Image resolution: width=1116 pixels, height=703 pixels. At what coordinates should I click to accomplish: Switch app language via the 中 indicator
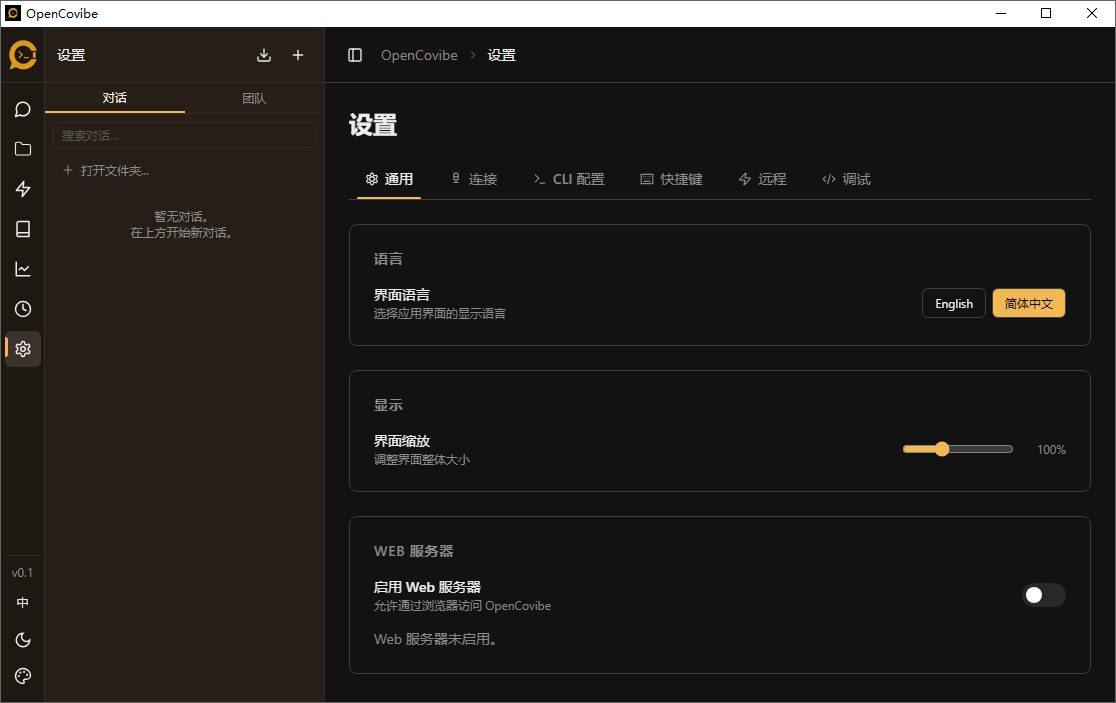pyautogui.click(x=22, y=603)
